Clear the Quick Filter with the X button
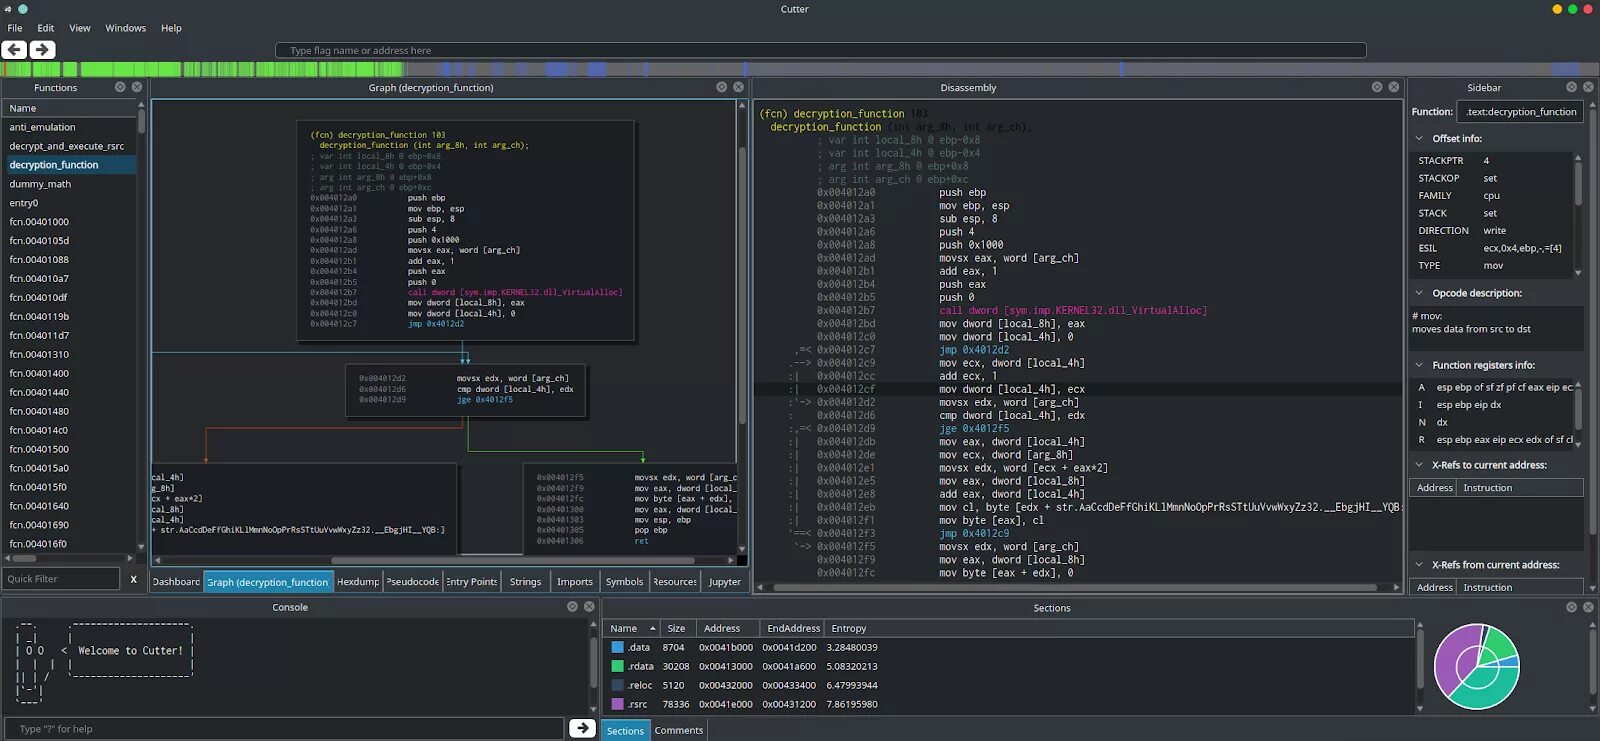This screenshot has width=1600, height=741. coord(133,579)
